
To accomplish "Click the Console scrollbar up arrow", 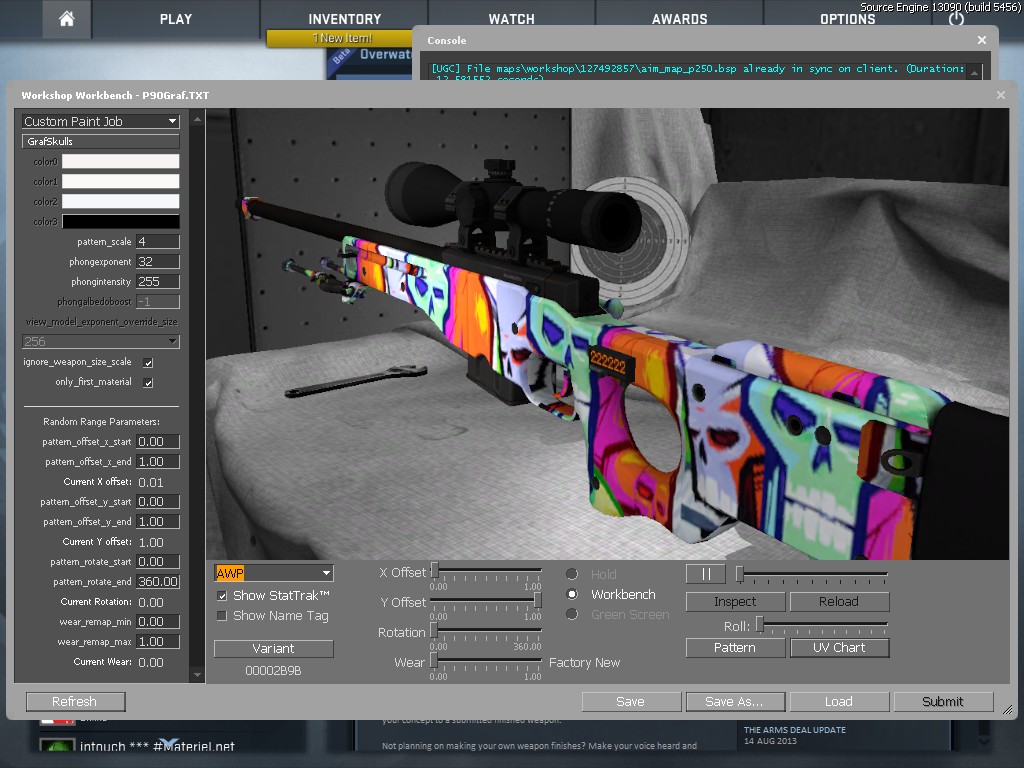I will [x=974, y=72].
